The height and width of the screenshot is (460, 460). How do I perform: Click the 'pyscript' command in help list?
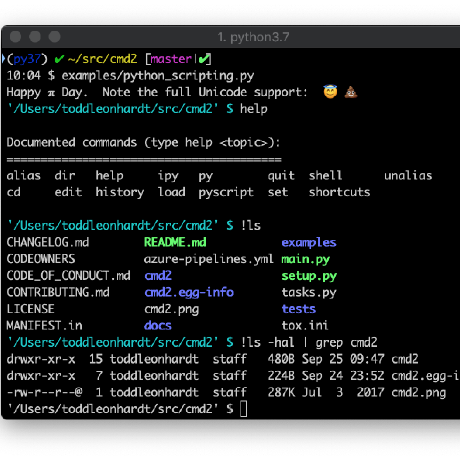pos(226,192)
